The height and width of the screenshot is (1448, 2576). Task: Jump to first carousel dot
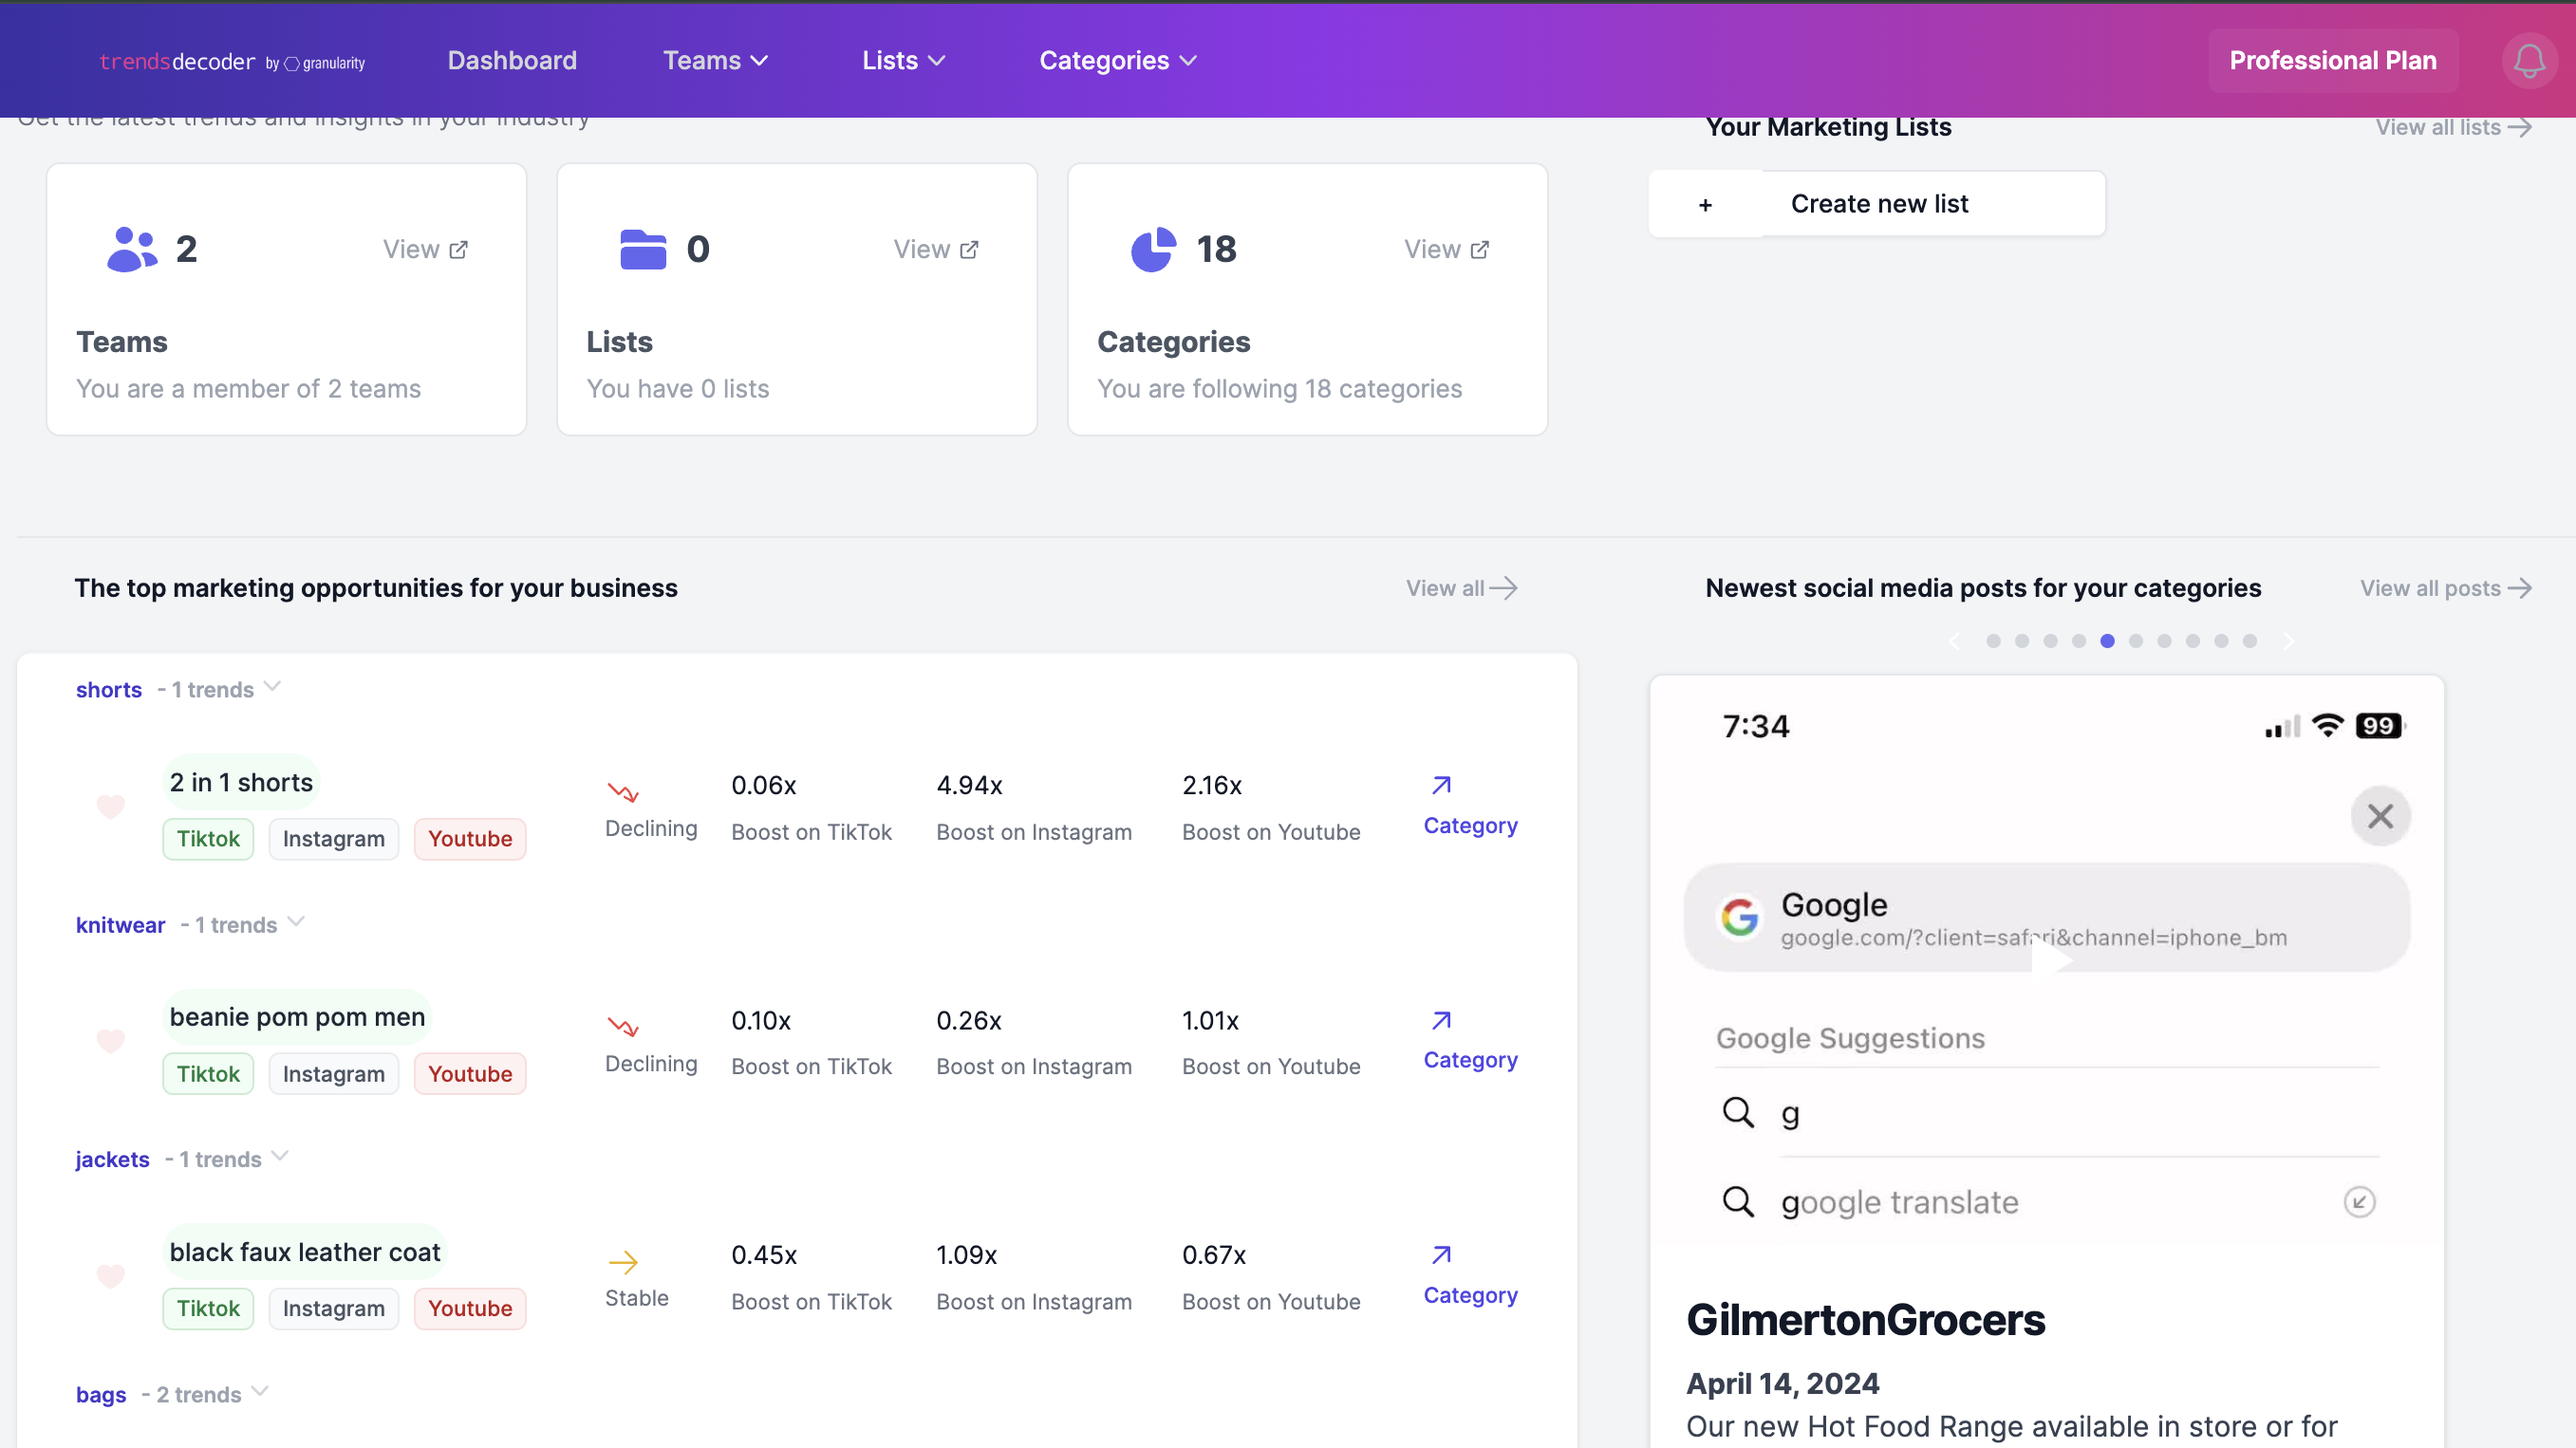[1993, 641]
